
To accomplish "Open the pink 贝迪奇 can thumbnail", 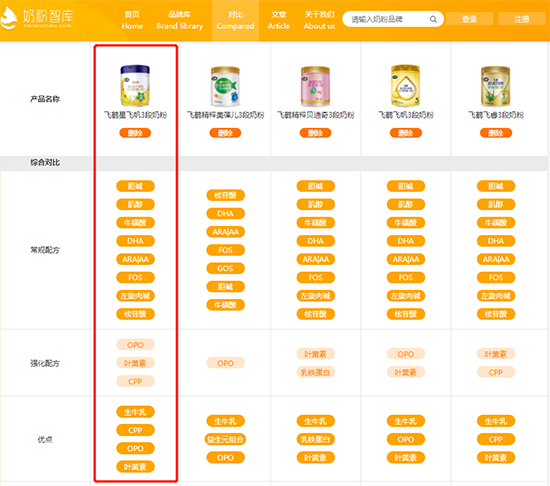I will 315,86.
